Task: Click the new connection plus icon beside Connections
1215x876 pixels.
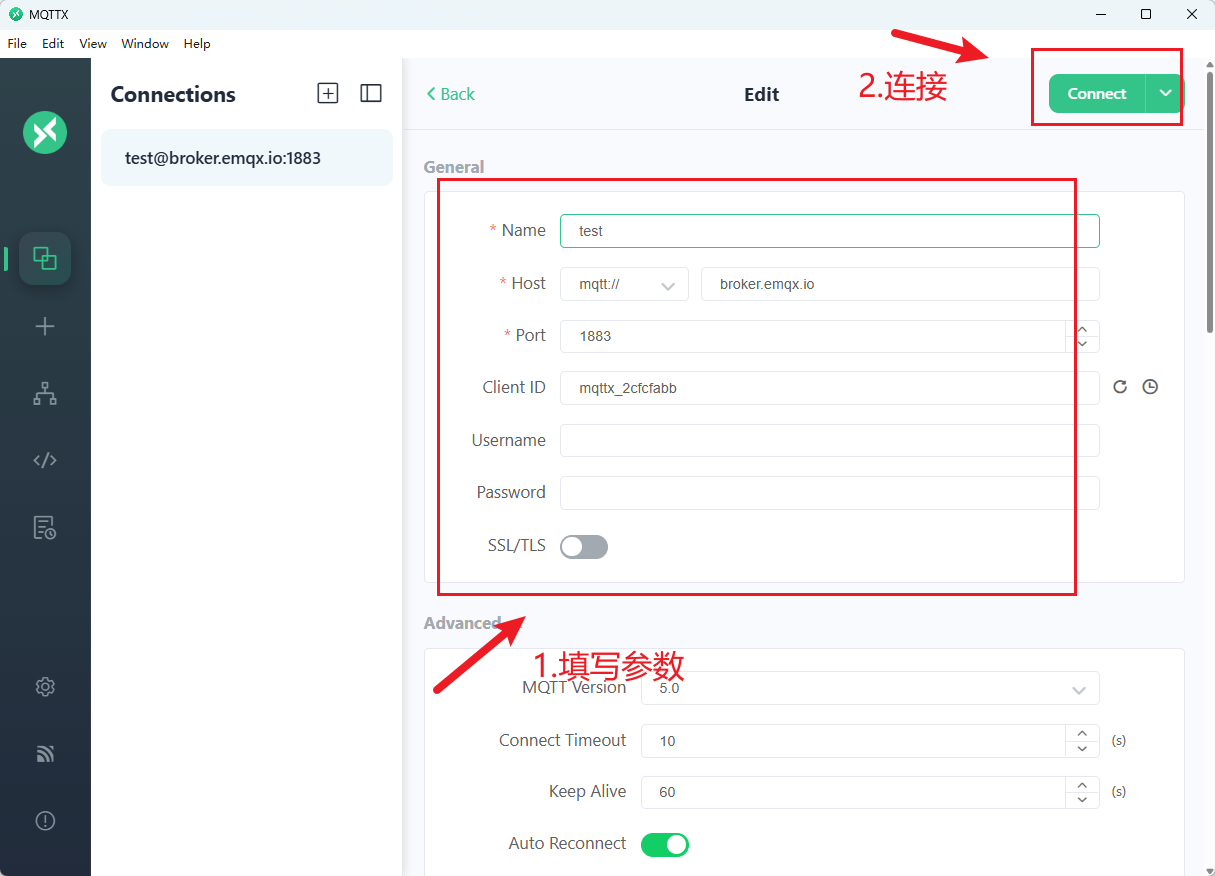Action: [328, 93]
